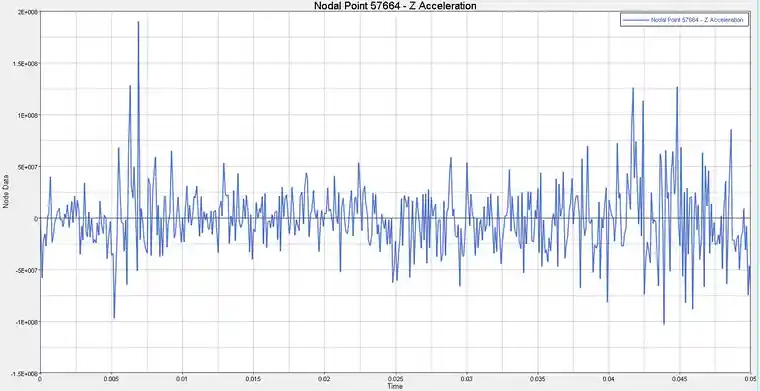Click the tallest acceleration peak near 0.007

point(138,22)
